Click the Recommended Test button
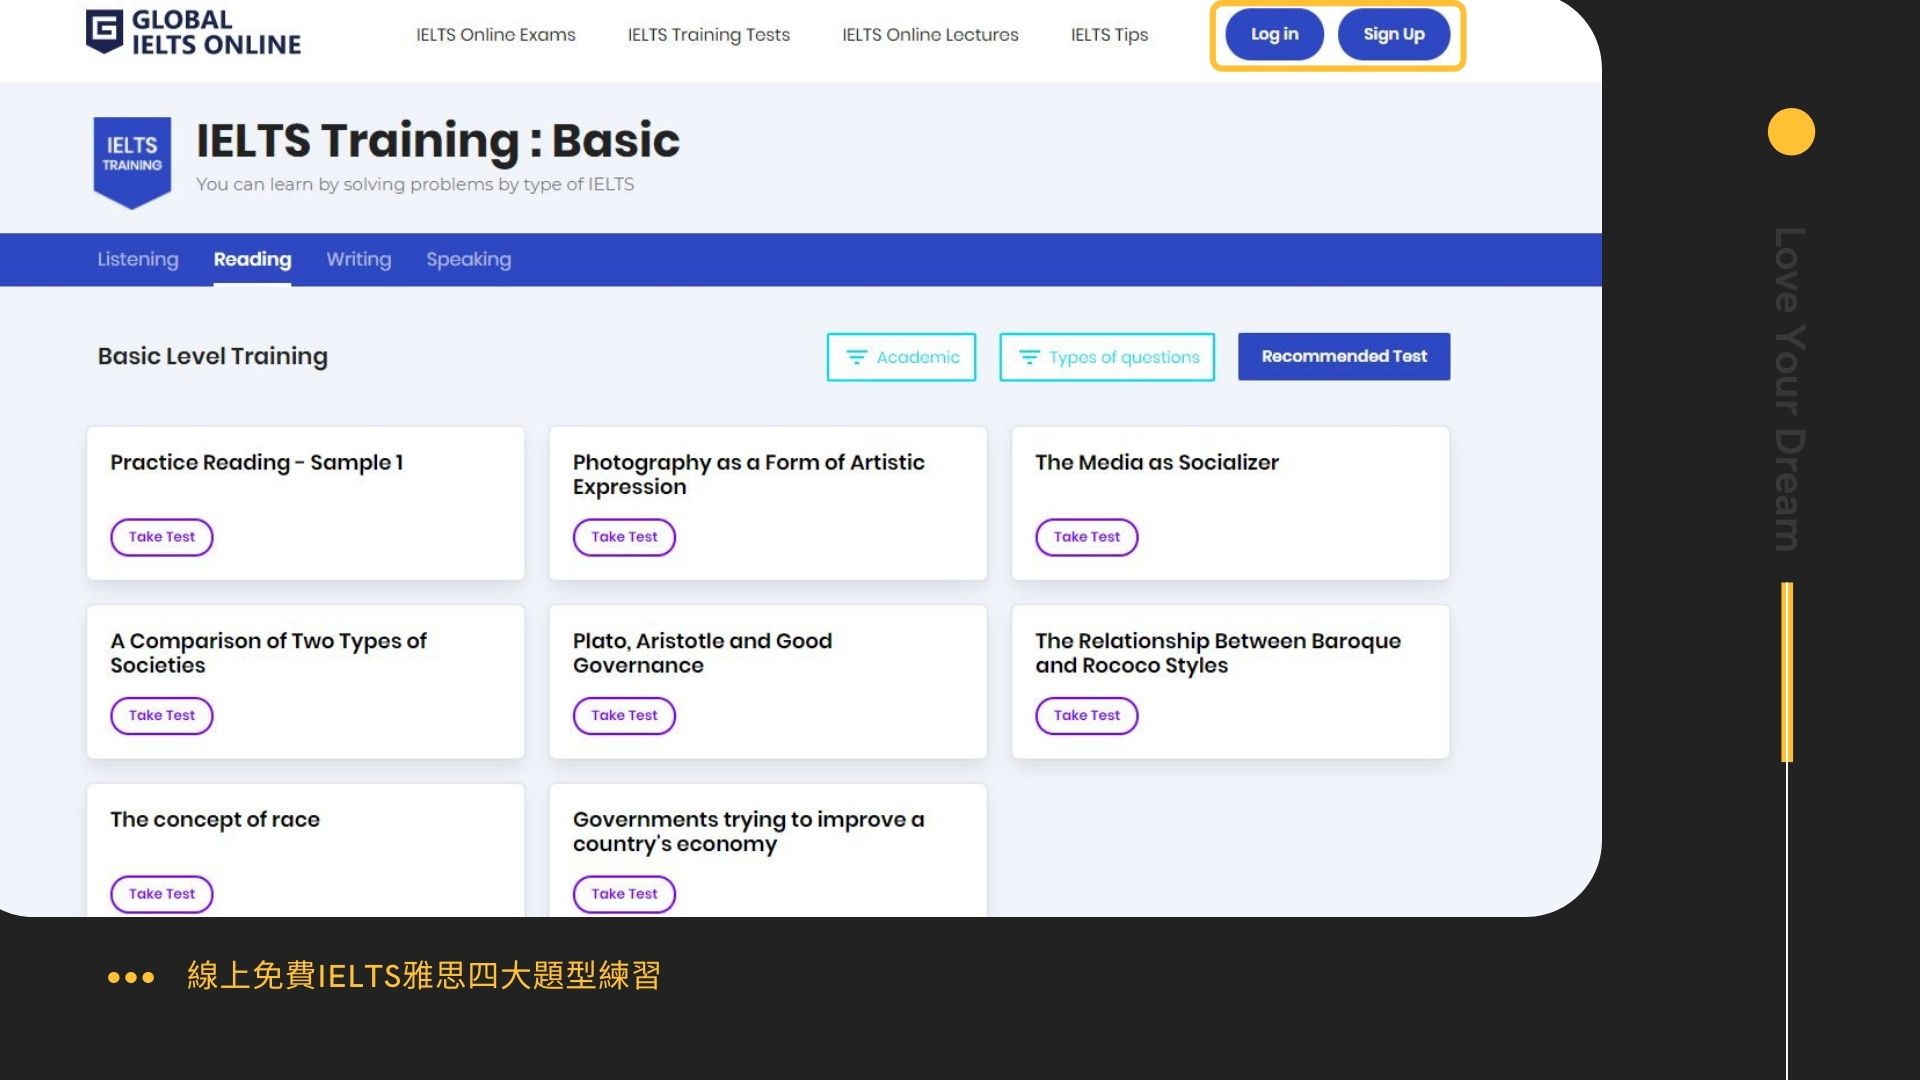This screenshot has width=1920, height=1080. tap(1343, 356)
